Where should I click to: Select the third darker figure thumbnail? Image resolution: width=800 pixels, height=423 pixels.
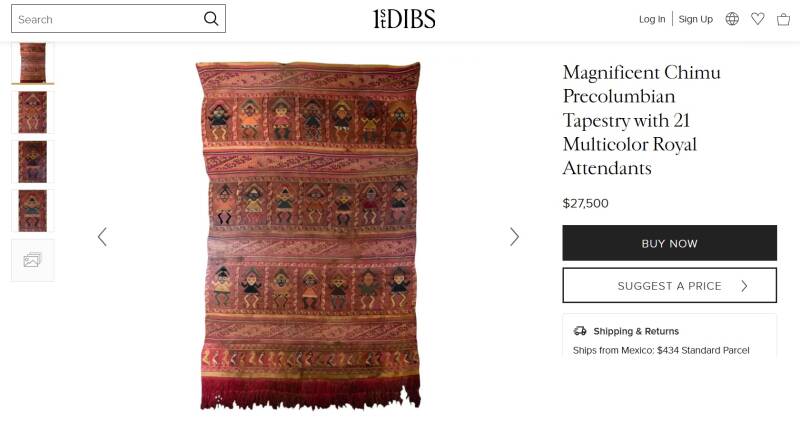[x=33, y=161]
